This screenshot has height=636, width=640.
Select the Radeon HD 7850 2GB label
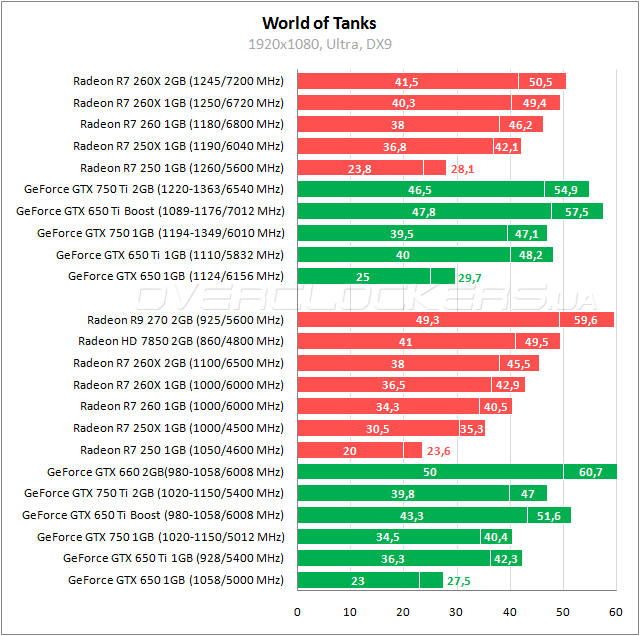180,341
